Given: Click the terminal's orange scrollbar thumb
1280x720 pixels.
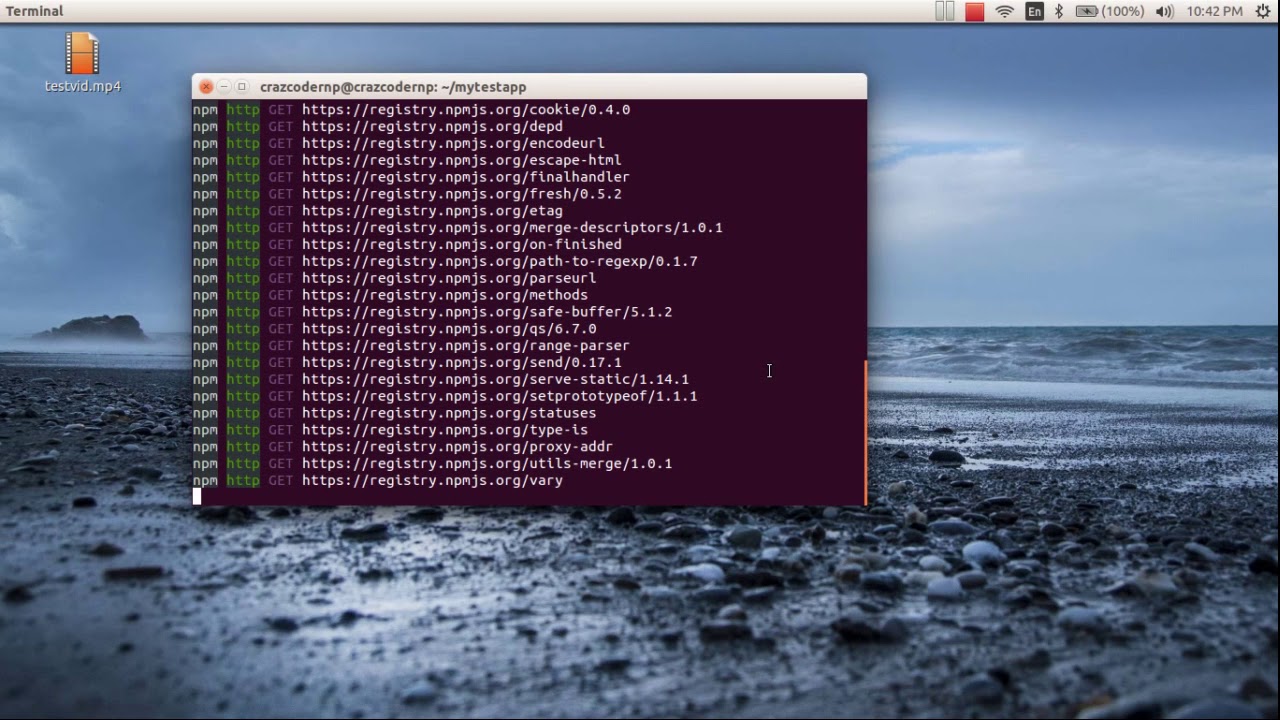Looking at the screenshot, I should (x=864, y=432).
